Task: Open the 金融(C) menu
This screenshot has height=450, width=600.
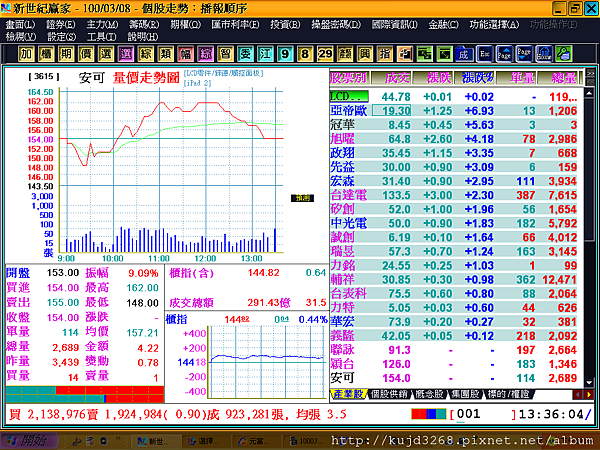Action: [443, 24]
